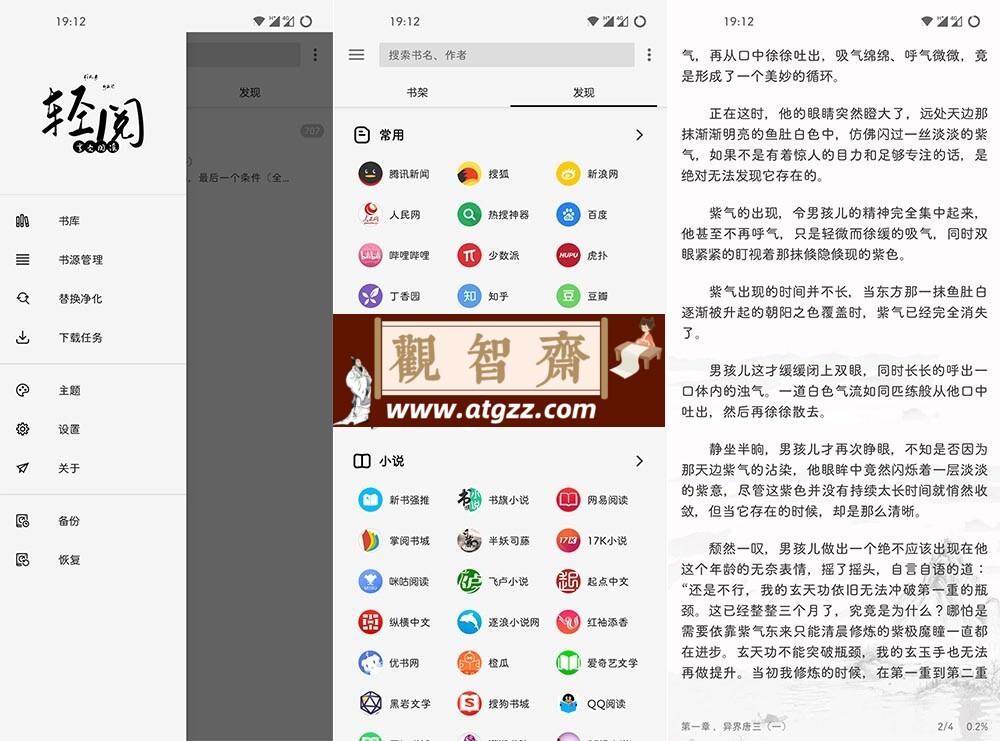The height and width of the screenshot is (741, 1000).
Task: Tap the 0.2% reading progress in the reader
Action: coord(977,726)
